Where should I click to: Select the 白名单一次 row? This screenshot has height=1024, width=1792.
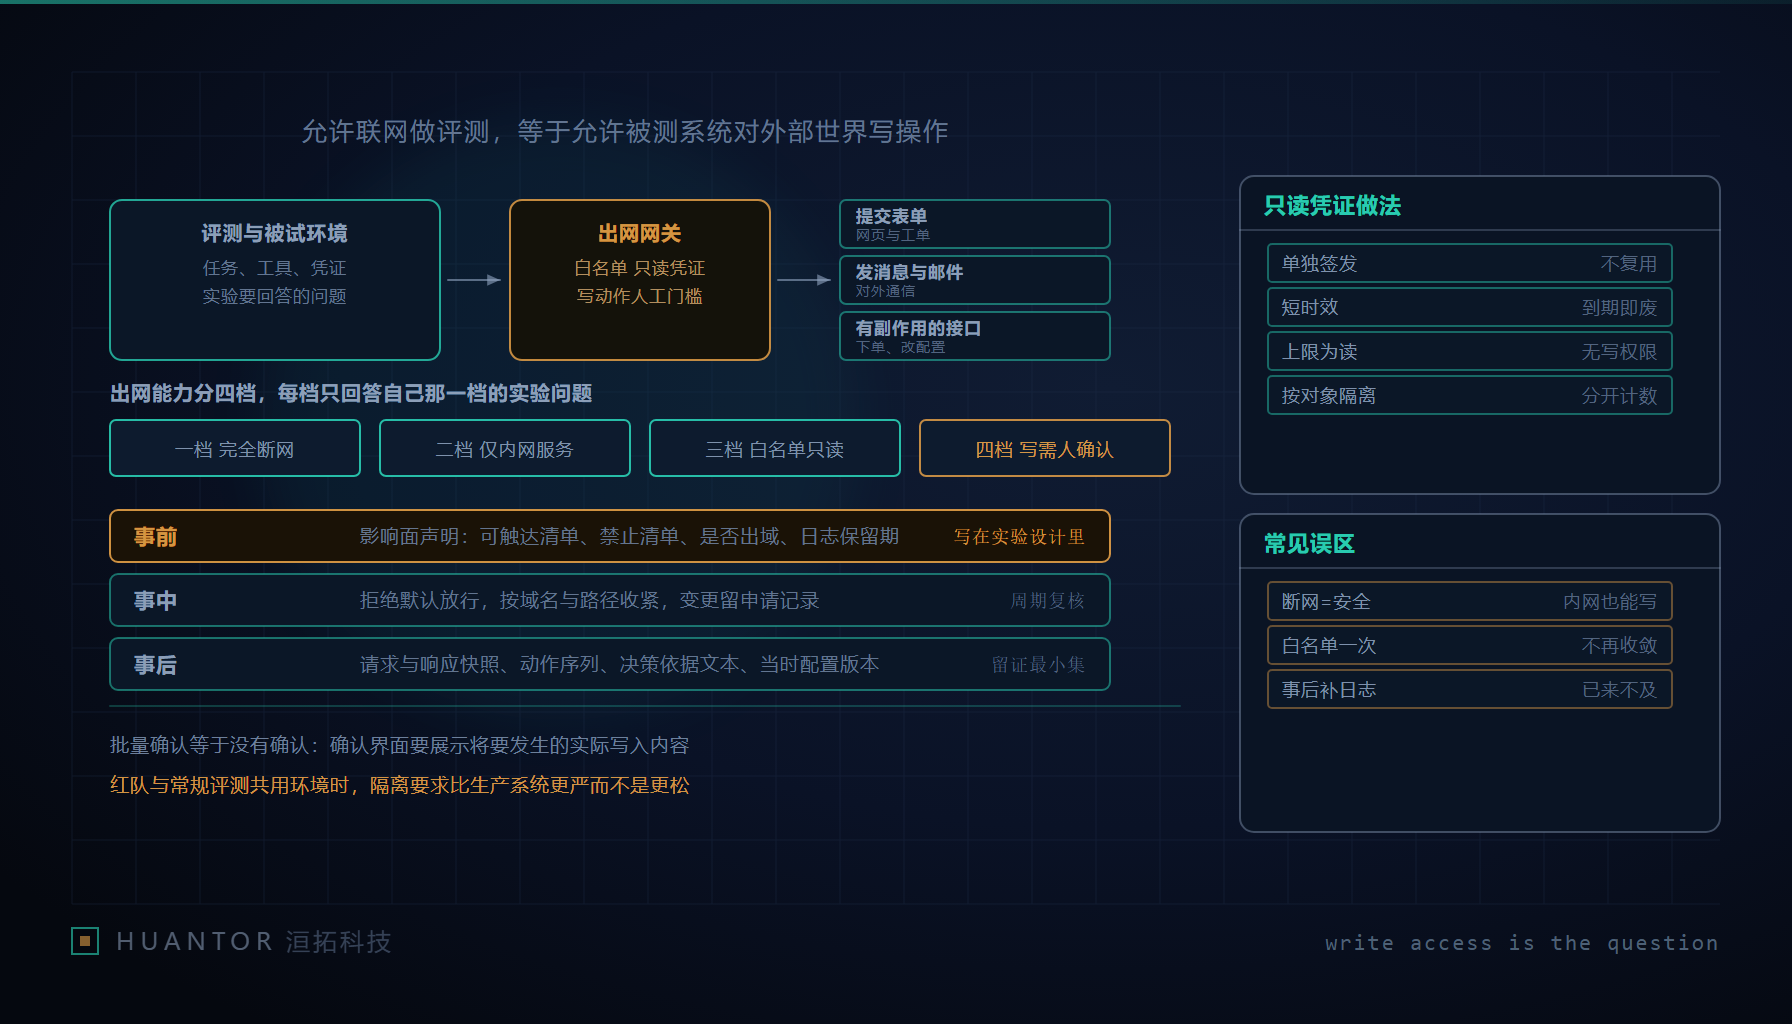[1470, 646]
